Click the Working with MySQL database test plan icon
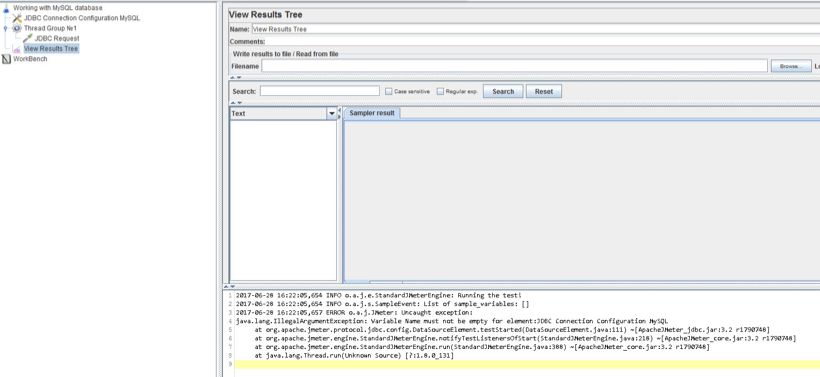820x377 pixels. pyautogui.click(x=6, y=8)
